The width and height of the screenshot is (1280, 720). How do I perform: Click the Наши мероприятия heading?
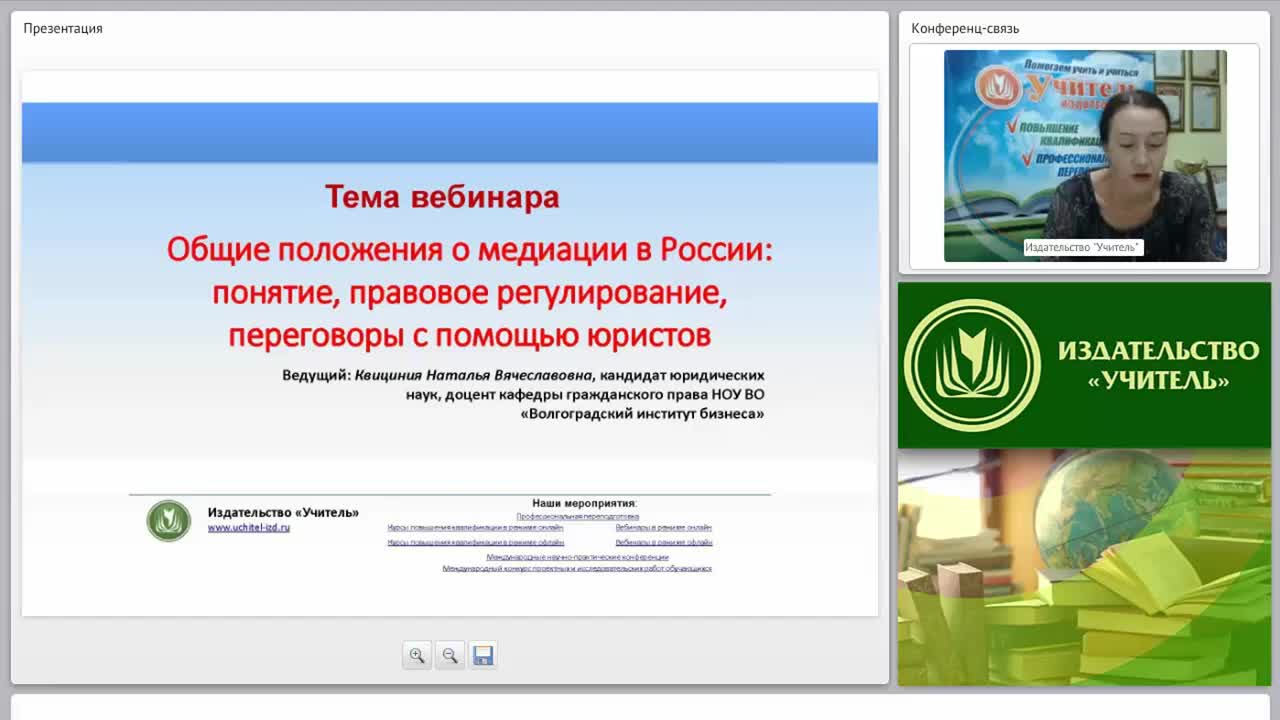(x=584, y=503)
